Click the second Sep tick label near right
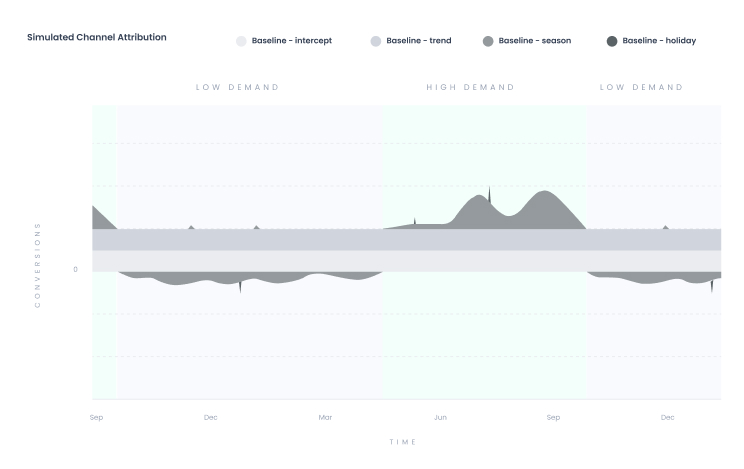This screenshot has width=744, height=469. point(553,417)
